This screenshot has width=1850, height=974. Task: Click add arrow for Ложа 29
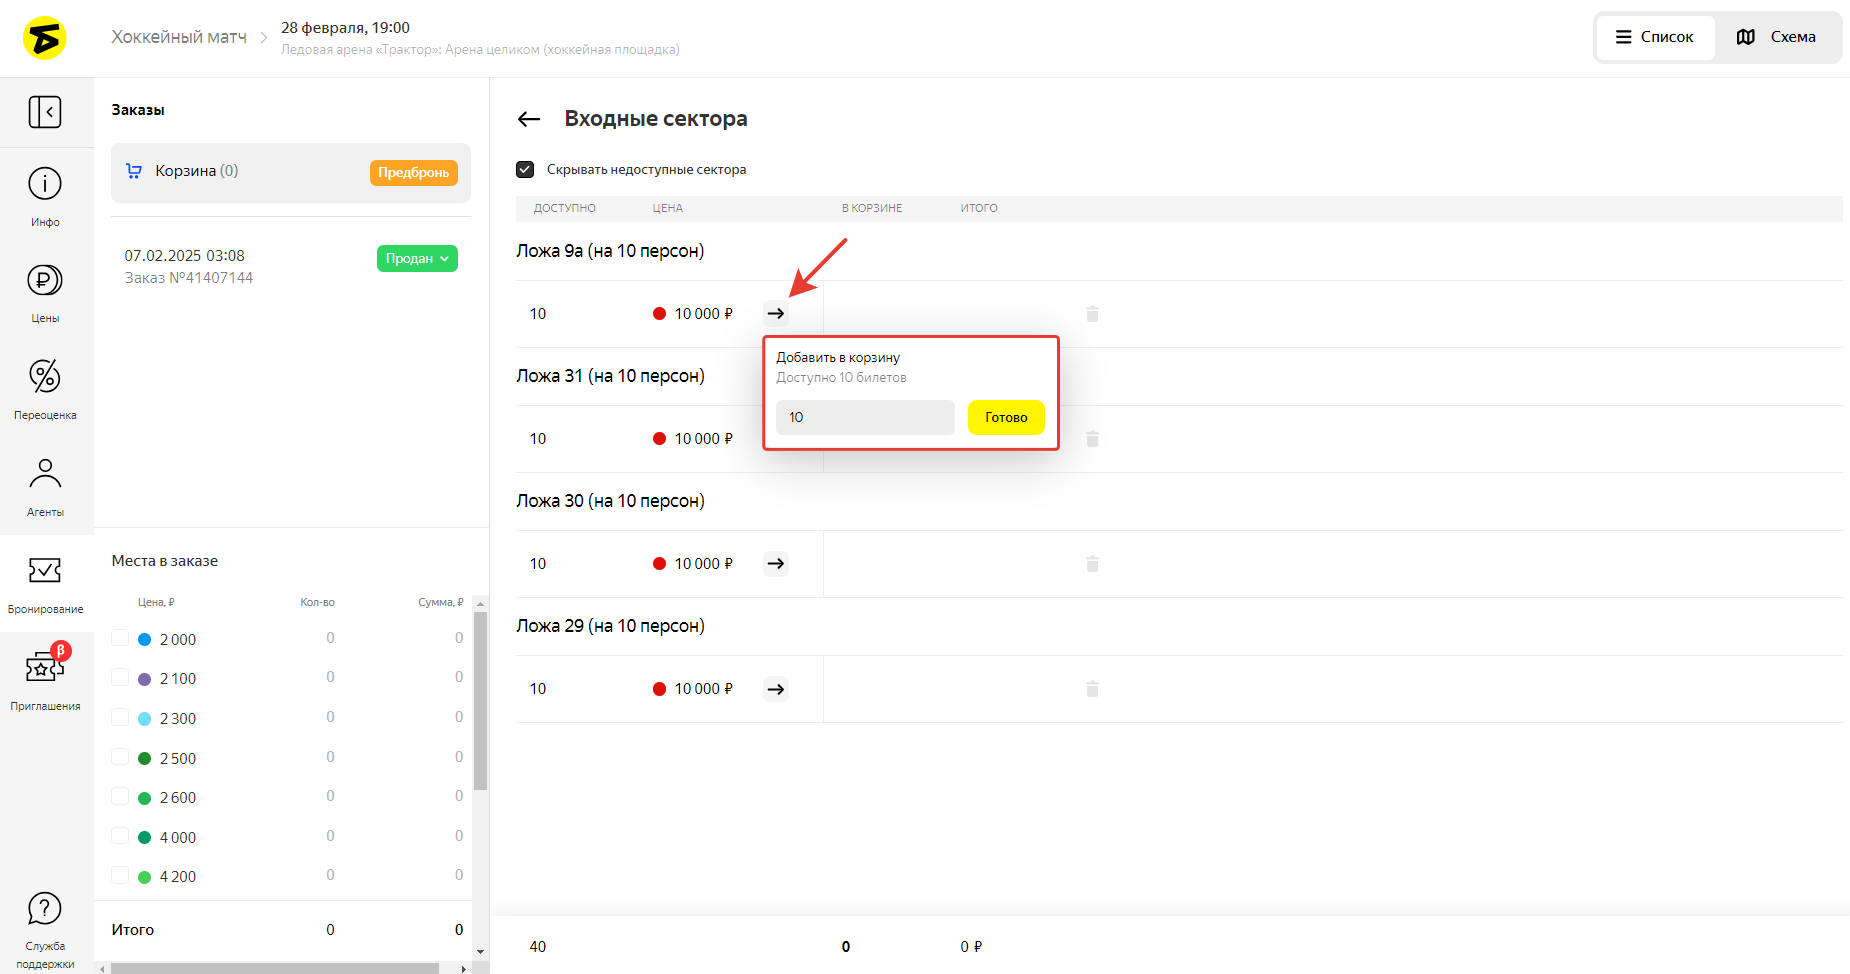(776, 689)
